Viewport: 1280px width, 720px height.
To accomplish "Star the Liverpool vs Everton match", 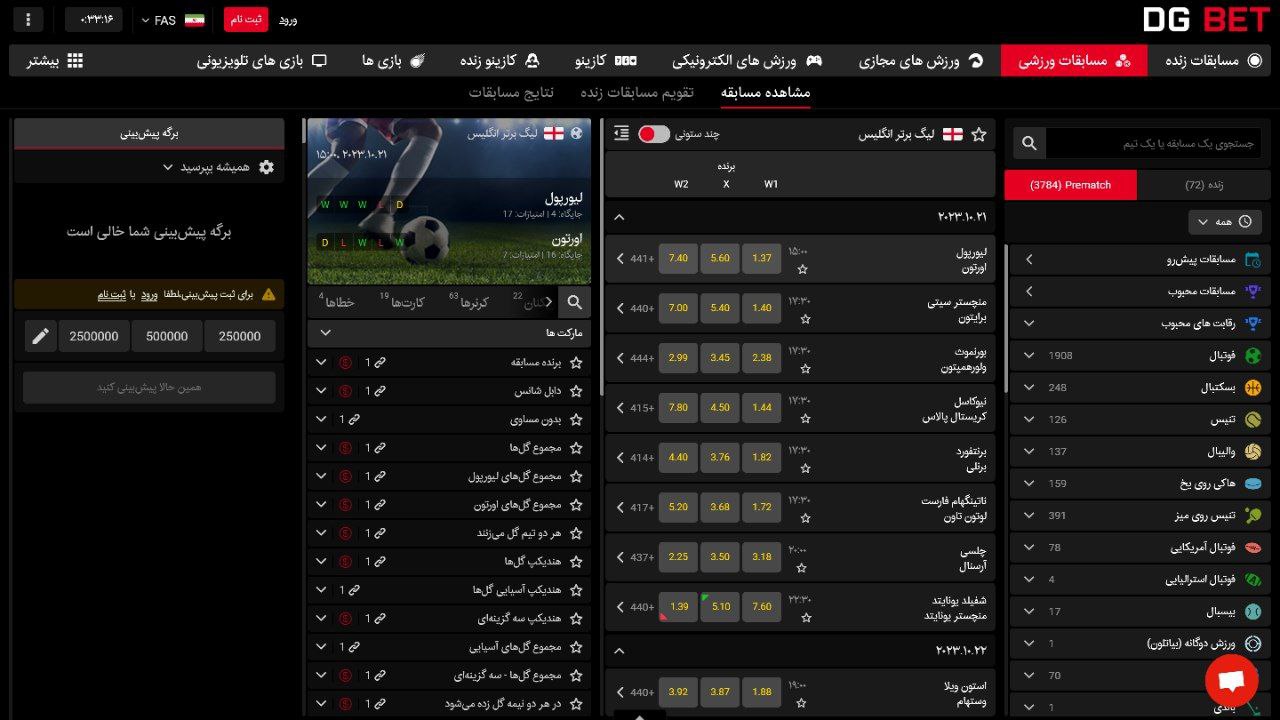I will [x=802, y=270].
